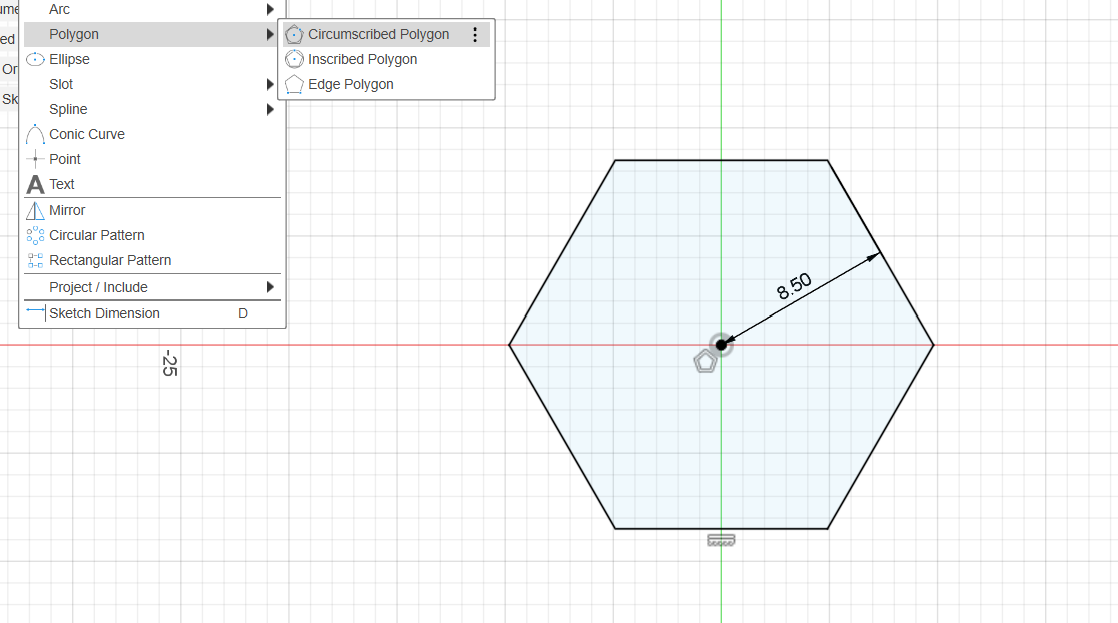
Task: Open Circumscribed Polygon three-dot options
Action: pos(475,34)
